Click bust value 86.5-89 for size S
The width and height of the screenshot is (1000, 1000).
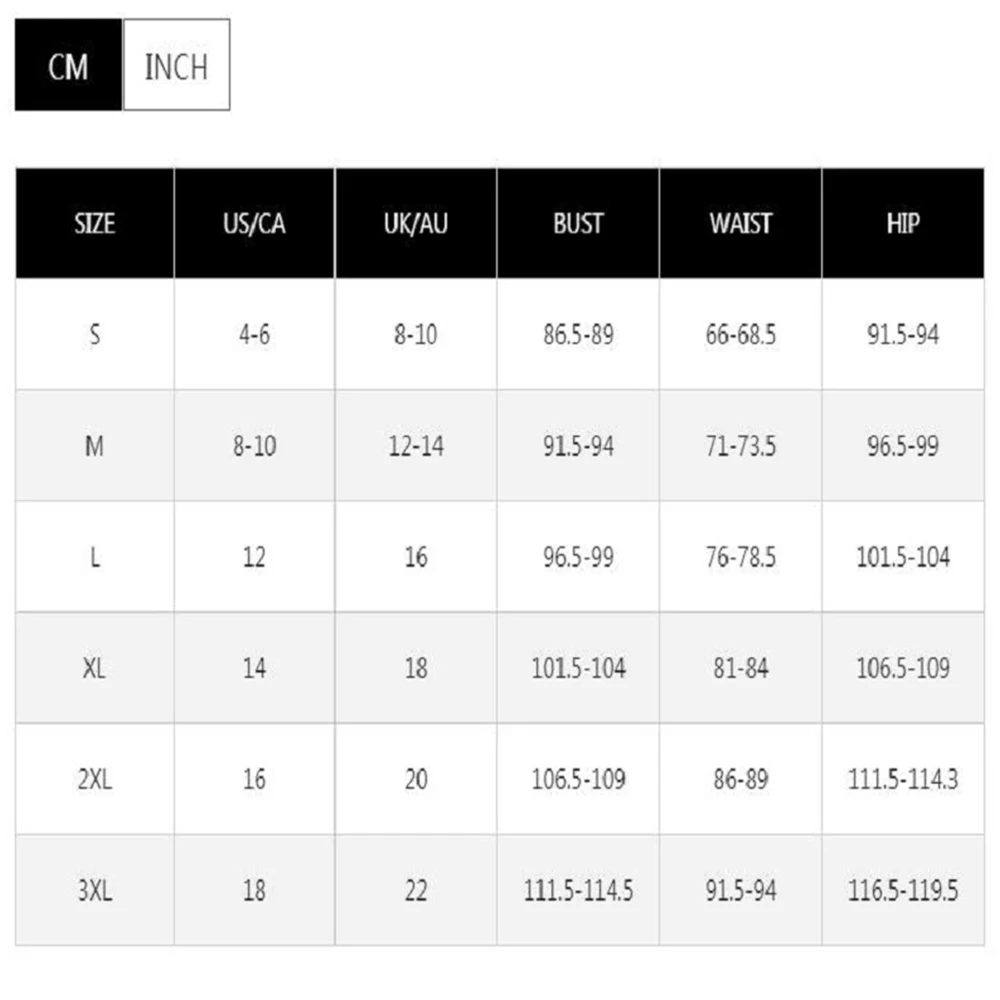tap(578, 334)
